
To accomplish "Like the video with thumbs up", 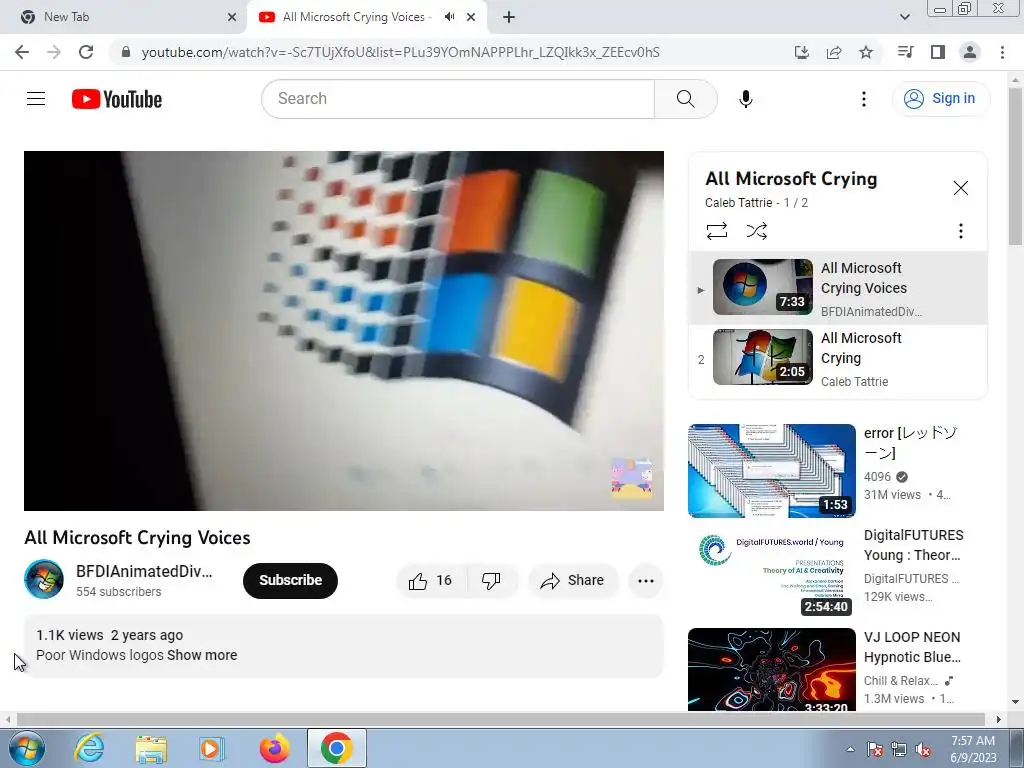I will click(x=431, y=581).
